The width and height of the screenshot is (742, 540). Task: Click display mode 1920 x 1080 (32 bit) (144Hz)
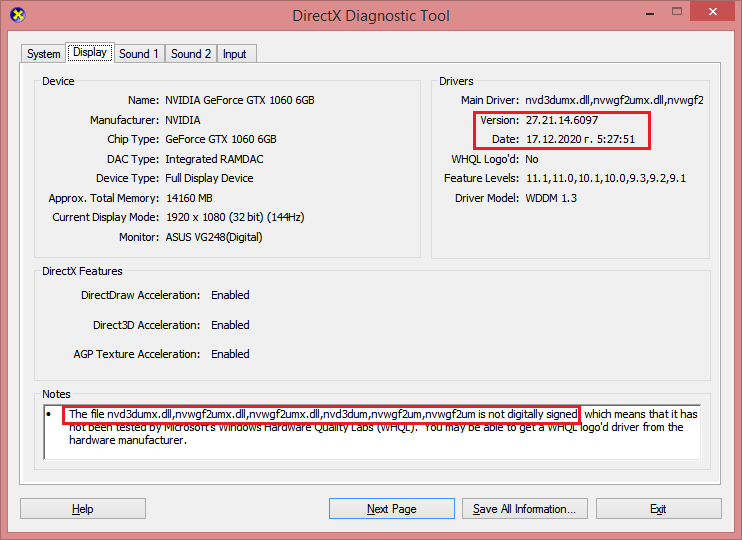tap(235, 217)
